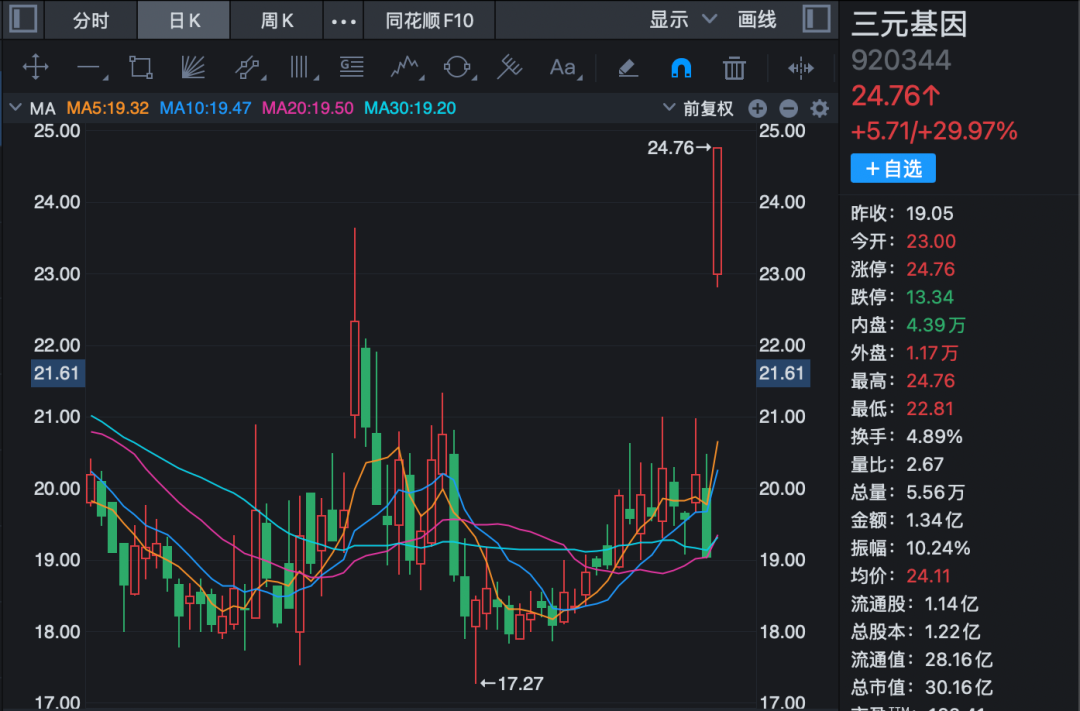This screenshot has width=1080, height=711.
Task: Toggle the magnet snap tool
Action: (681, 68)
